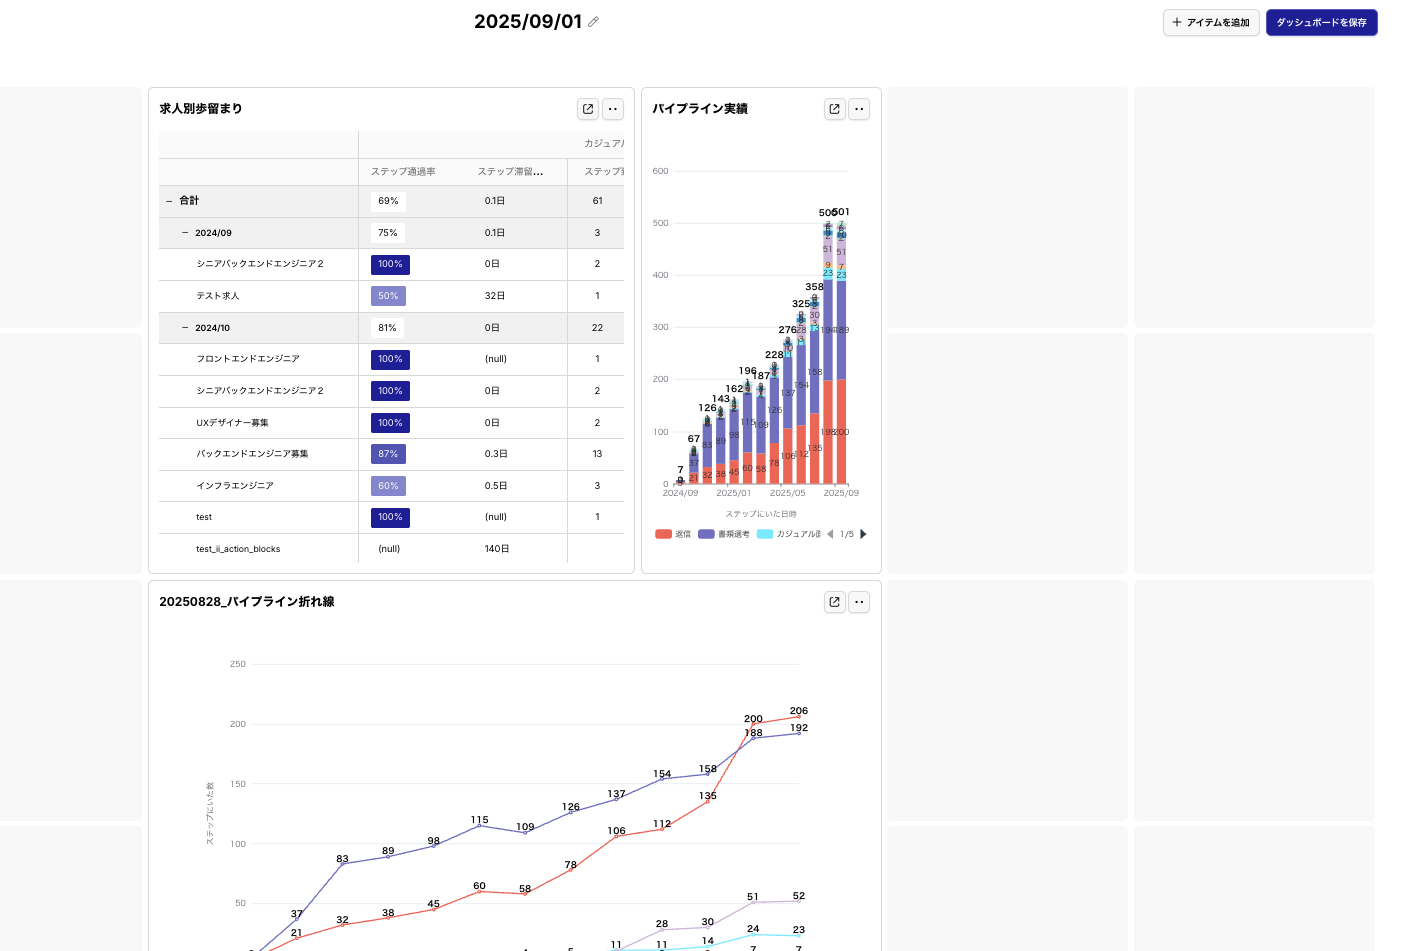Screen dimensions: 1417x951
Task: Open more options menu for パイプライン実績
Action: click(859, 109)
